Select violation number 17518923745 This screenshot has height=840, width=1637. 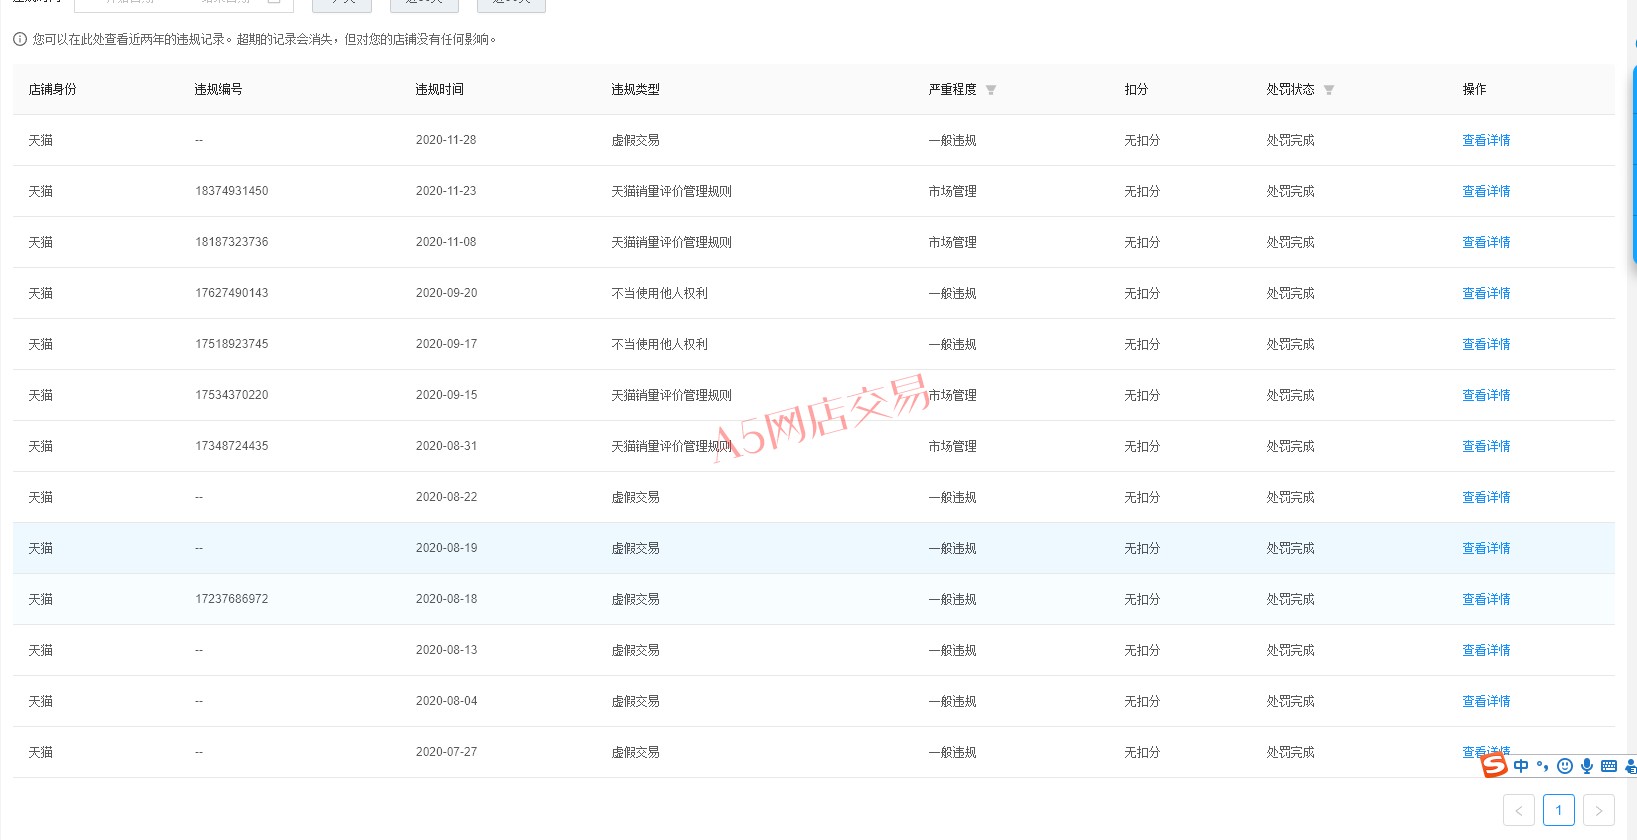(232, 344)
